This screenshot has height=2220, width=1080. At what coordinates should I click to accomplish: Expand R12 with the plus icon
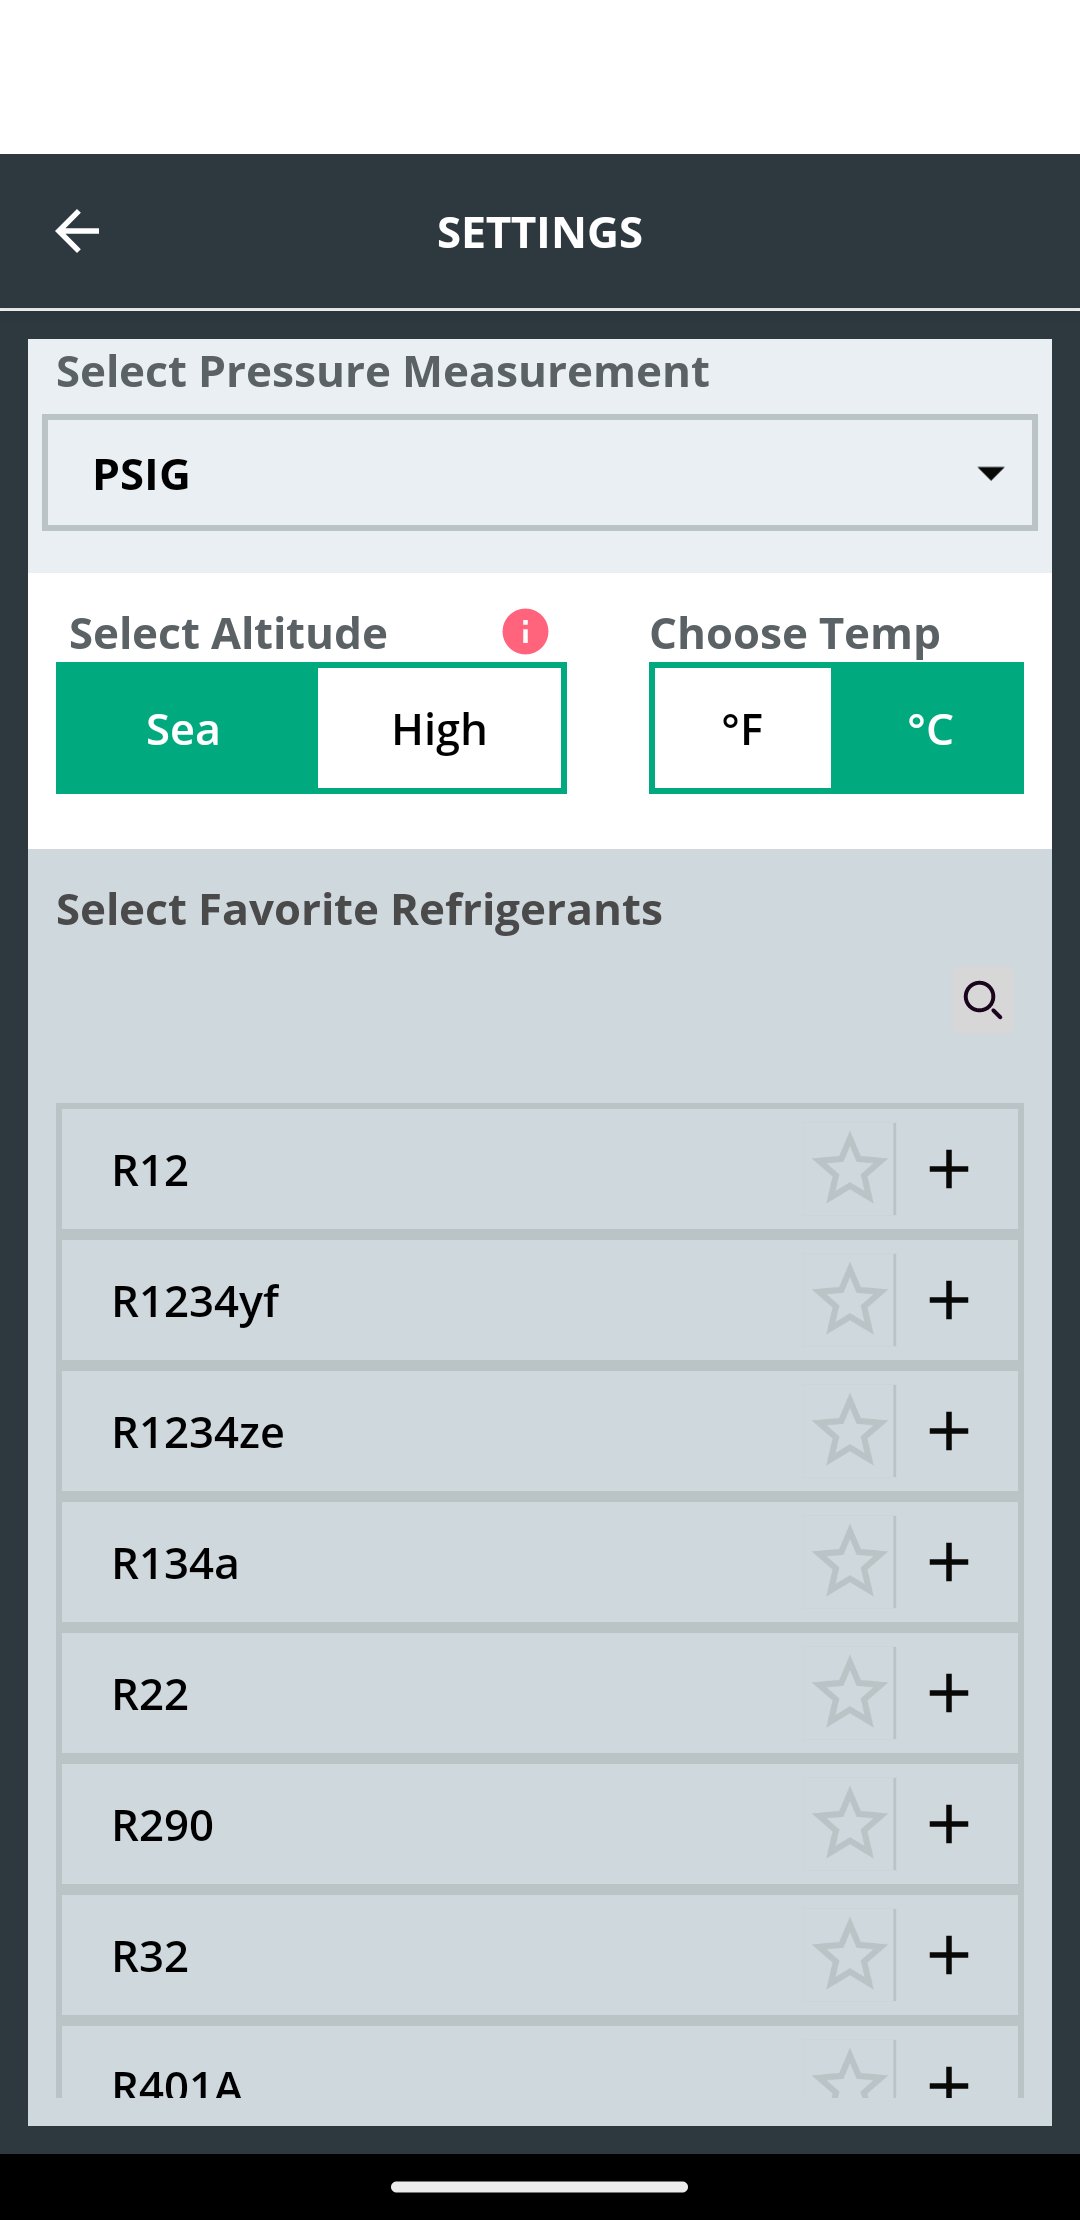click(948, 1169)
